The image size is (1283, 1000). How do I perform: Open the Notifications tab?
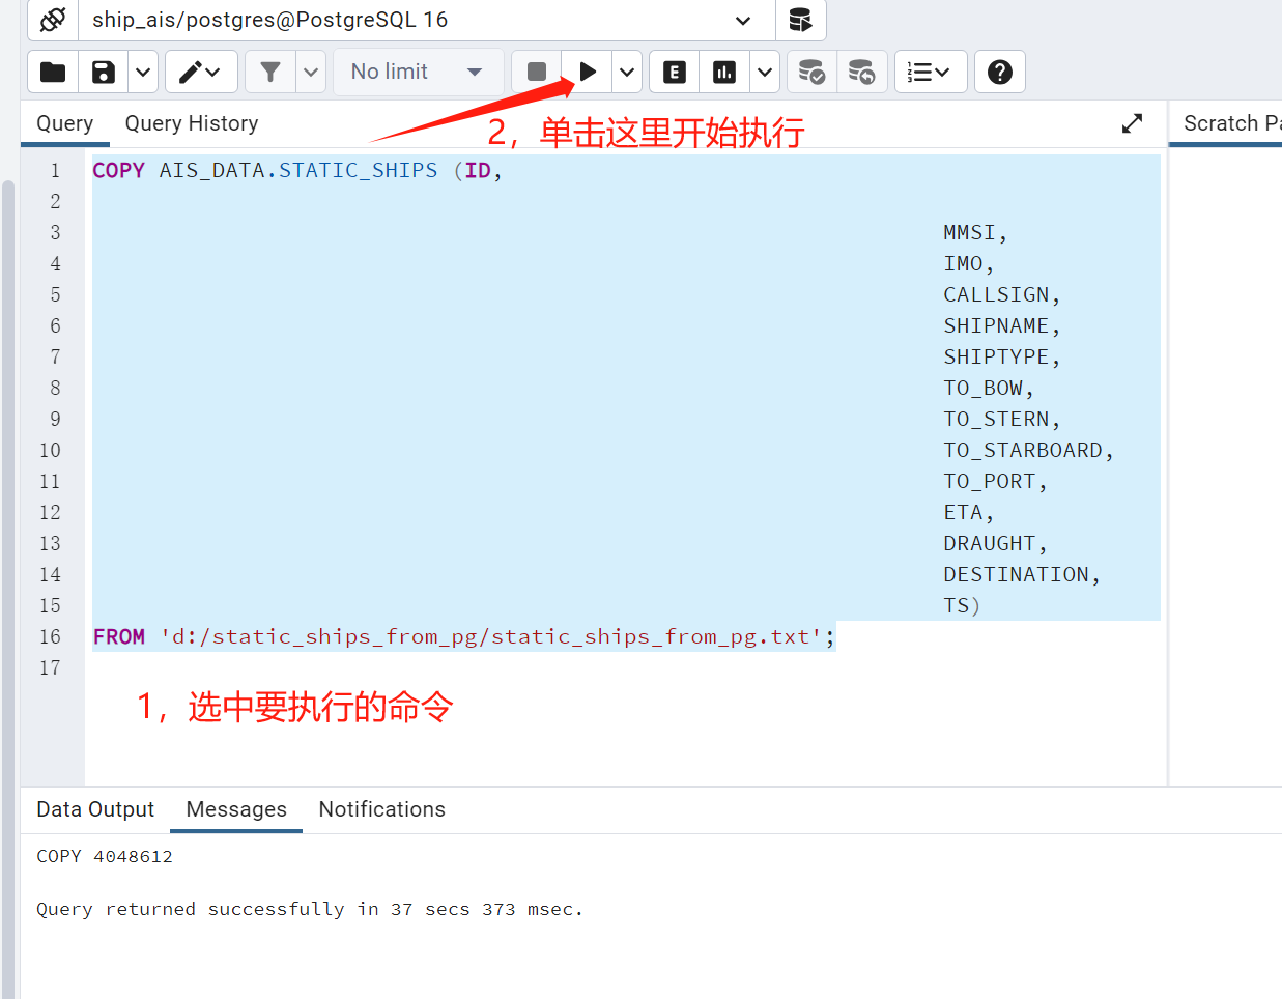click(x=382, y=810)
